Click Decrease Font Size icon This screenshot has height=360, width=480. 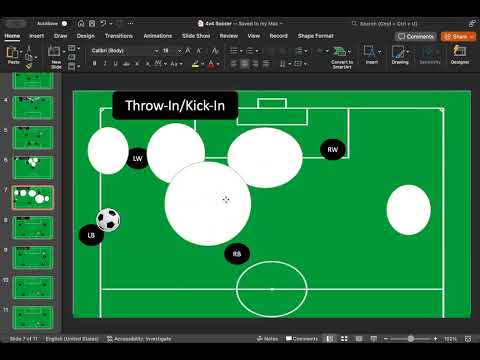click(x=199, y=51)
